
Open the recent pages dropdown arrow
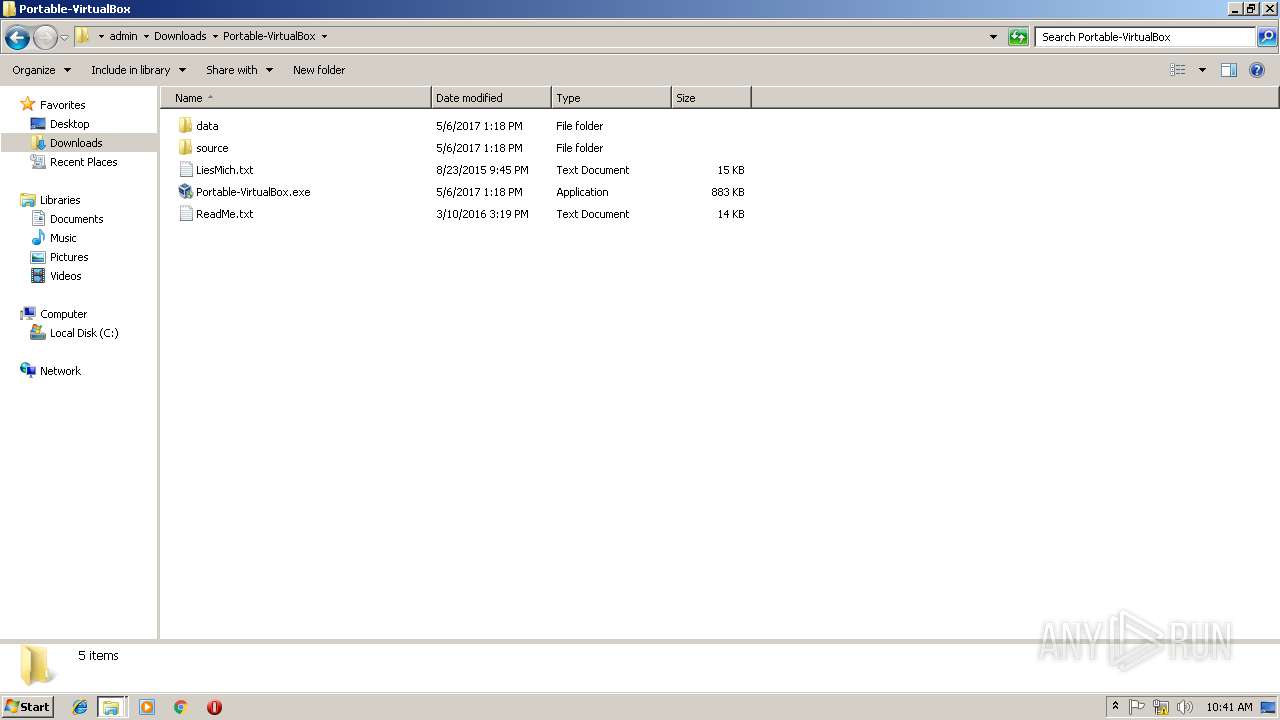[65, 37]
